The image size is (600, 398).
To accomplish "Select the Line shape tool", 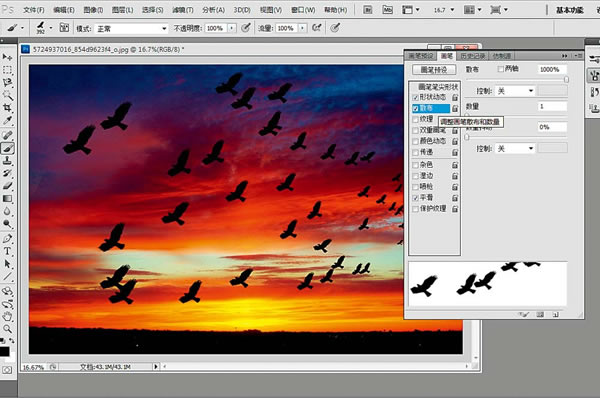I will [x=7, y=277].
